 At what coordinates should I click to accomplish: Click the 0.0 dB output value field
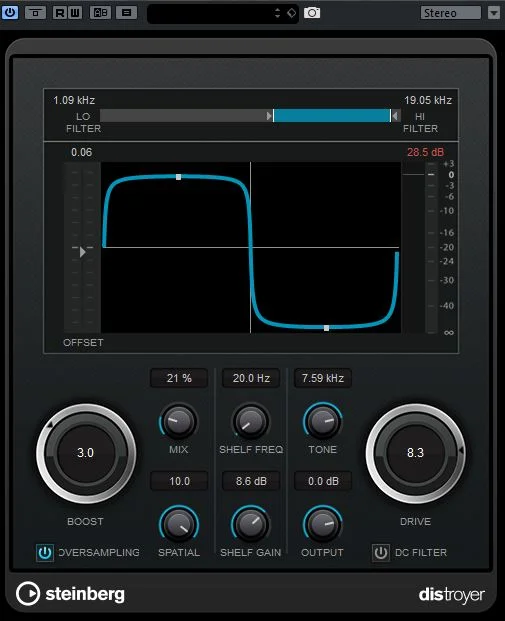pos(323,481)
